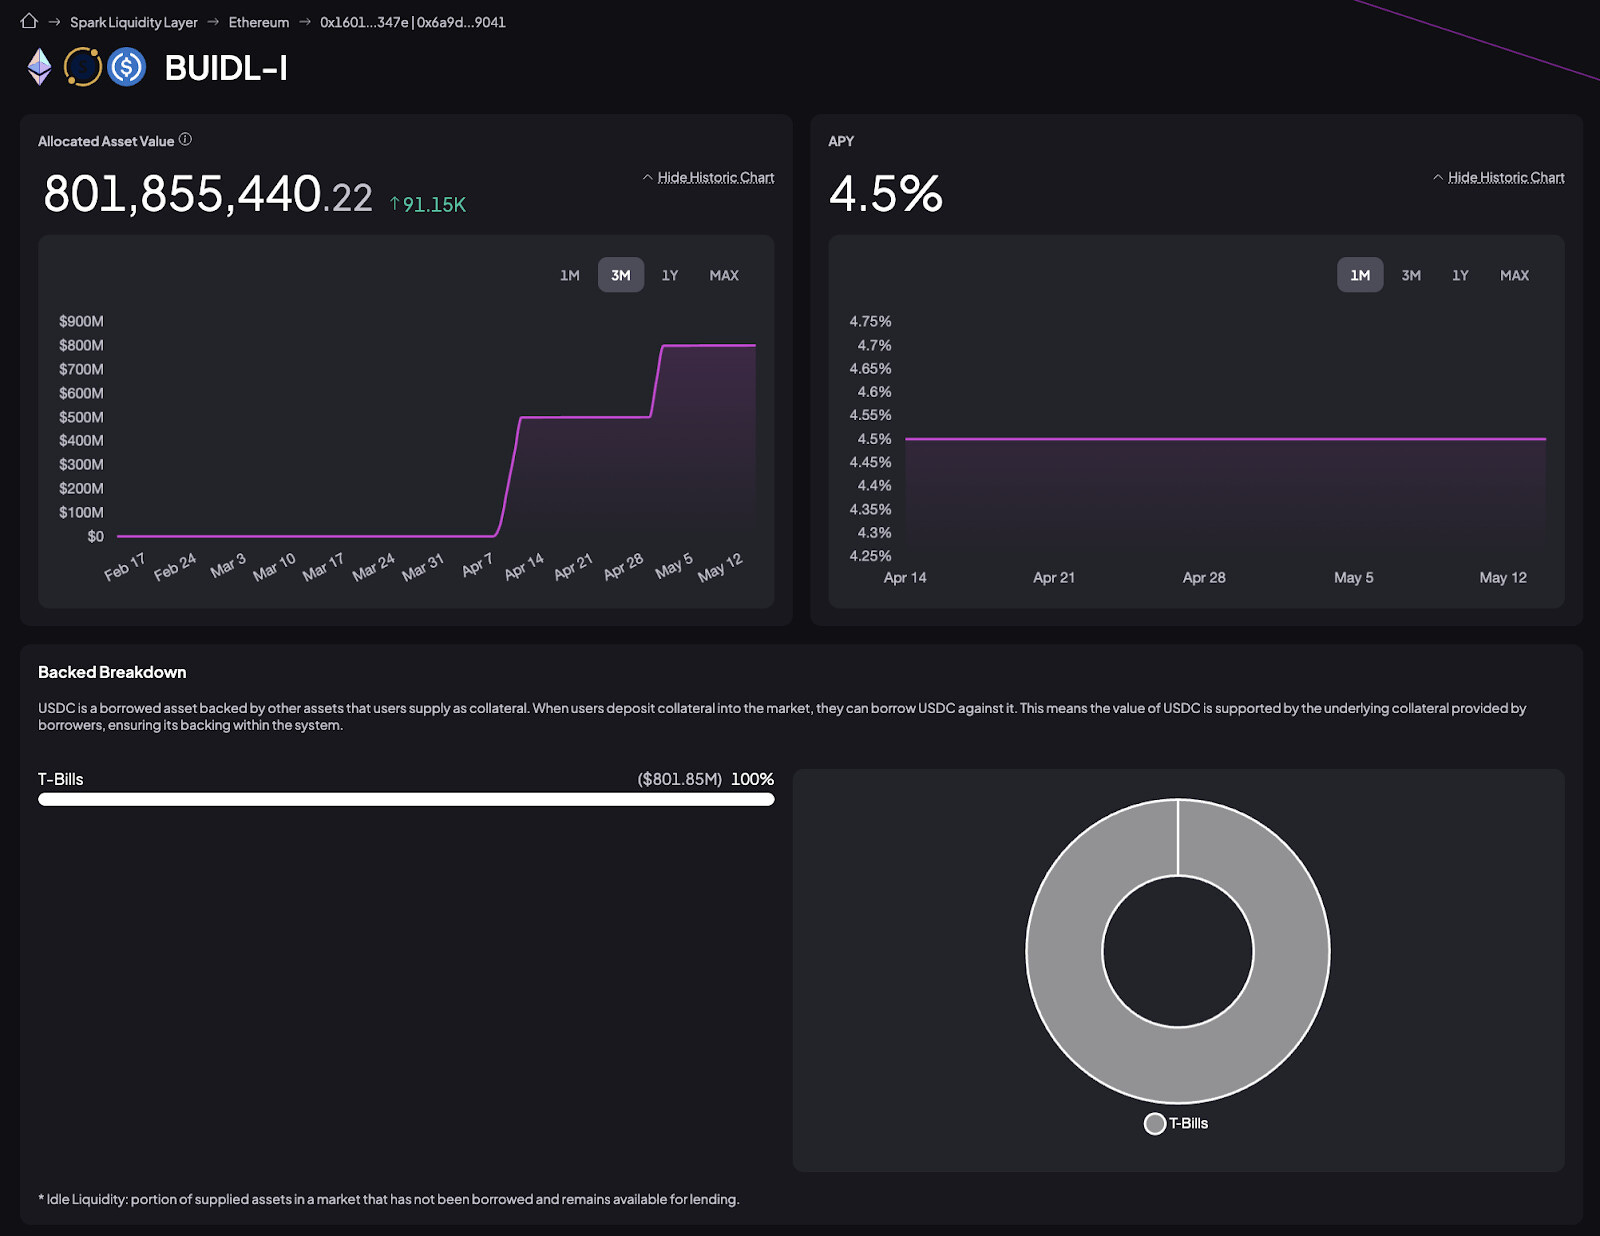
Task: Select 1M range on the asset value chart
Action: 570,275
